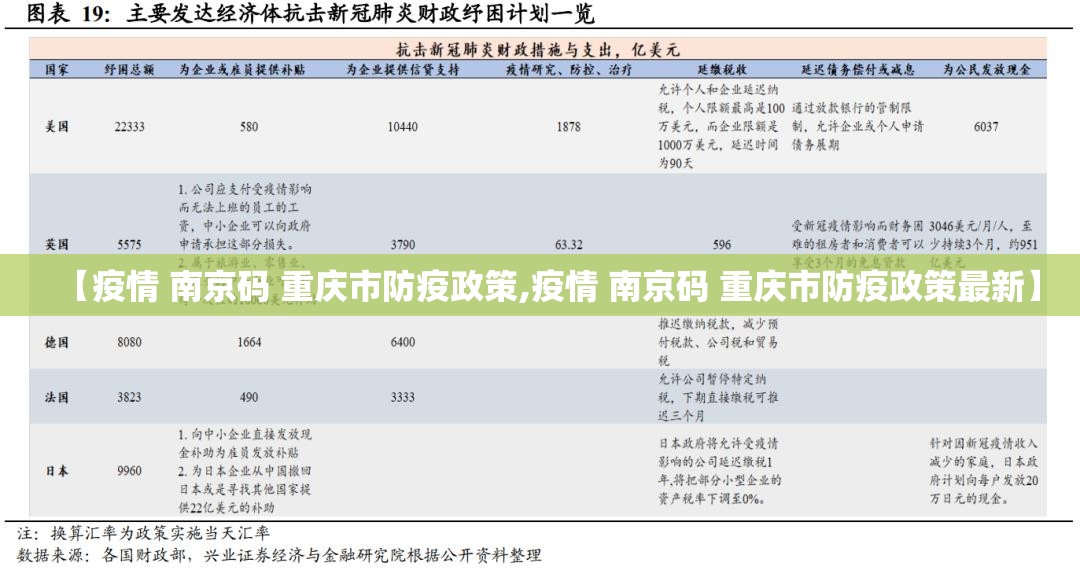Click the 英国 tax value 596

722,244
